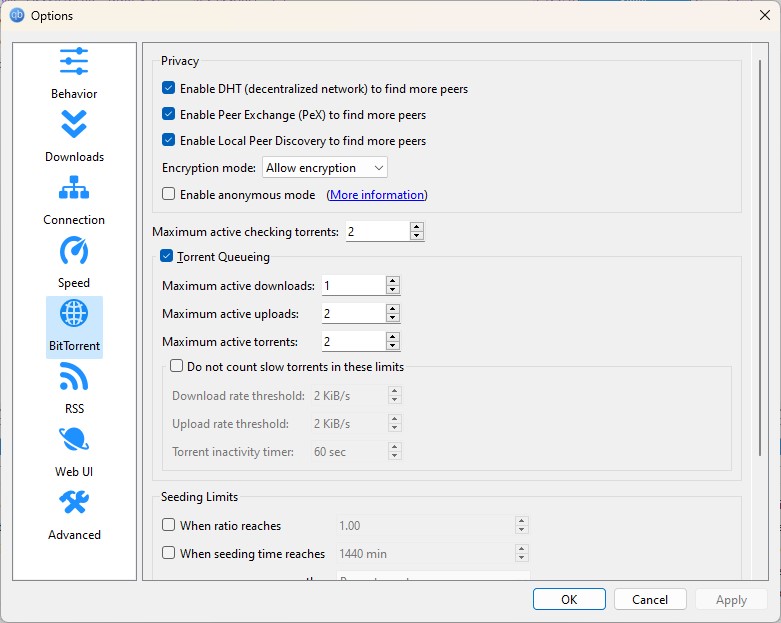The height and width of the screenshot is (623, 781).
Task: Enable anonymous mode checkbox
Action: [168, 194]
